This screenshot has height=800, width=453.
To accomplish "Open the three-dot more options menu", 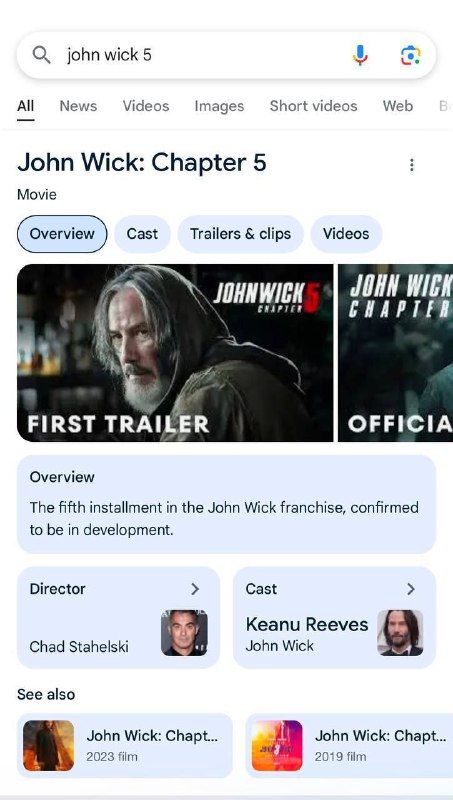I will point(411,165).
